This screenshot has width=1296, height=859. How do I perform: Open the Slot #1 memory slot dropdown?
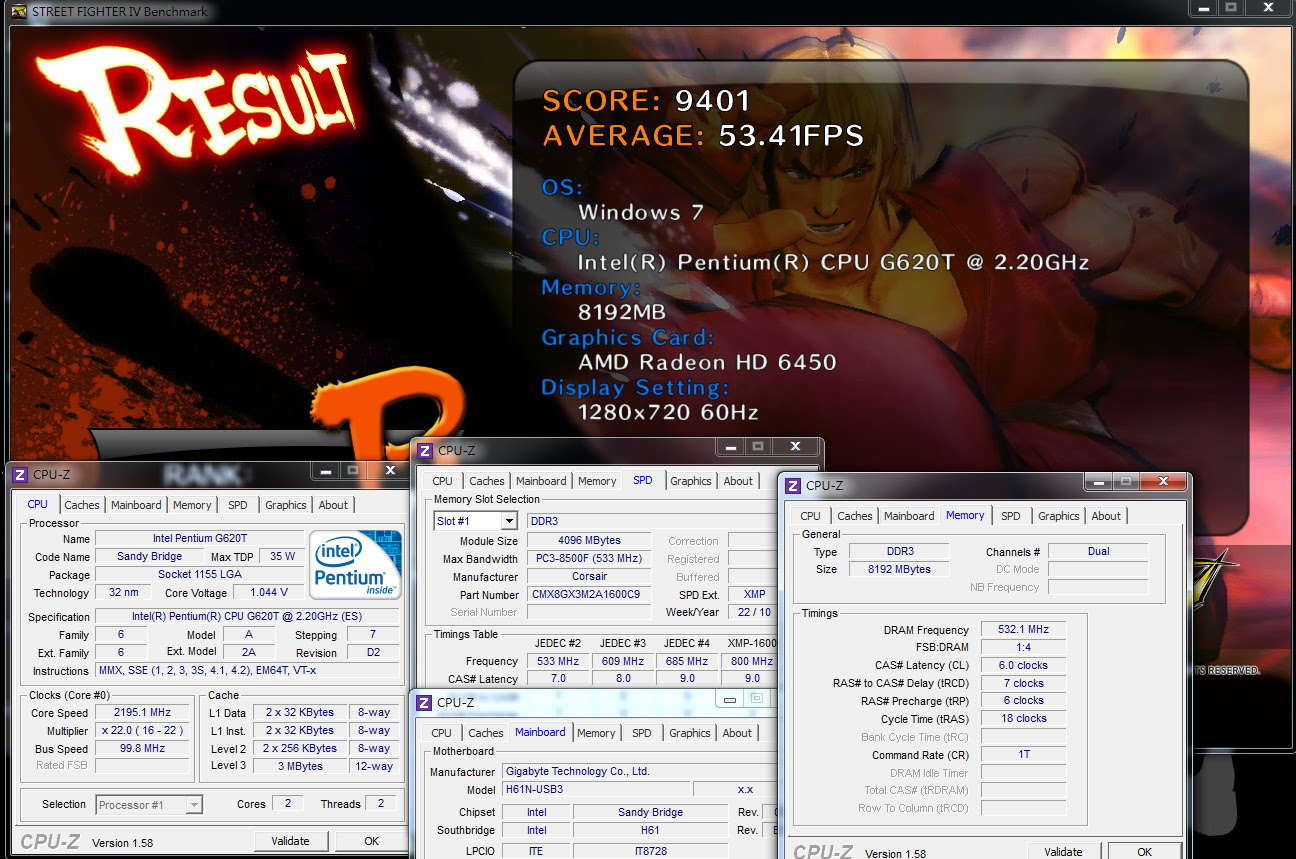coord(509,521)
